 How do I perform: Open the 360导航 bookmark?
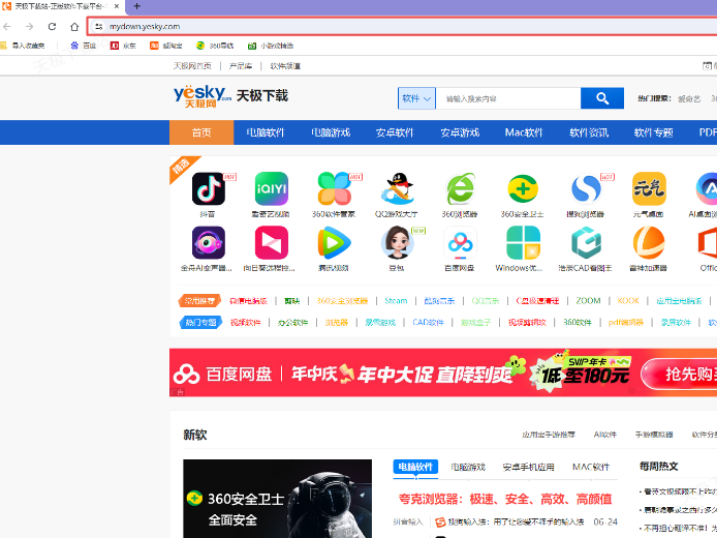point(215,46)
